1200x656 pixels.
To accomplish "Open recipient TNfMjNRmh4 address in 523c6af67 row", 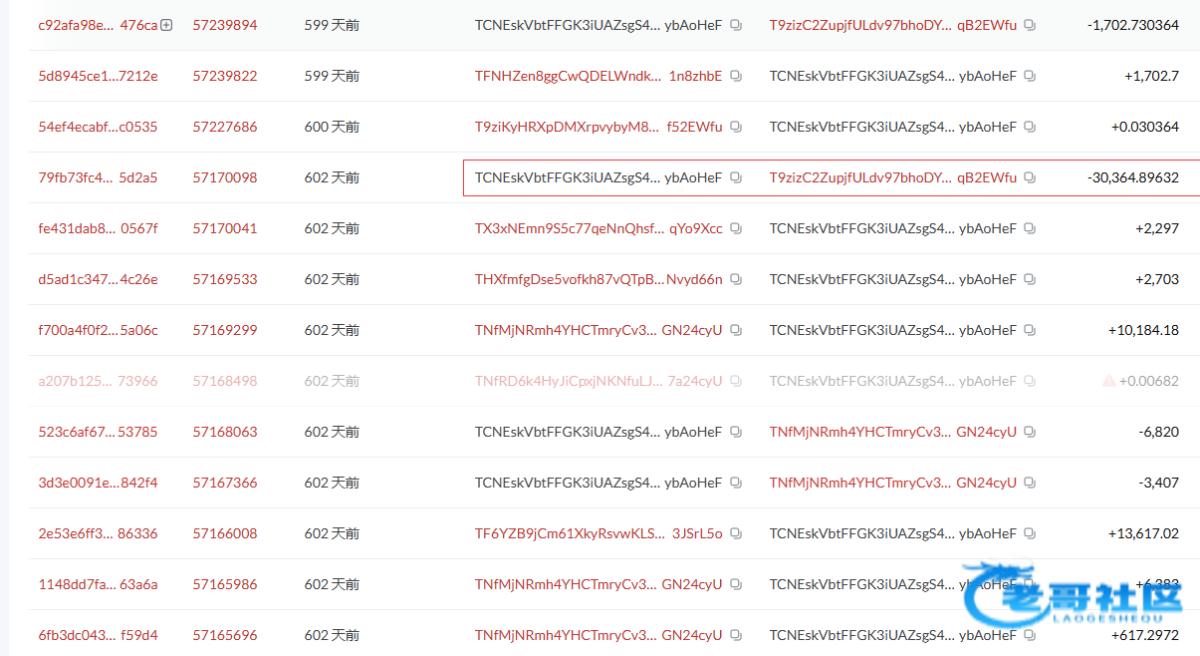I will [892, 432].
